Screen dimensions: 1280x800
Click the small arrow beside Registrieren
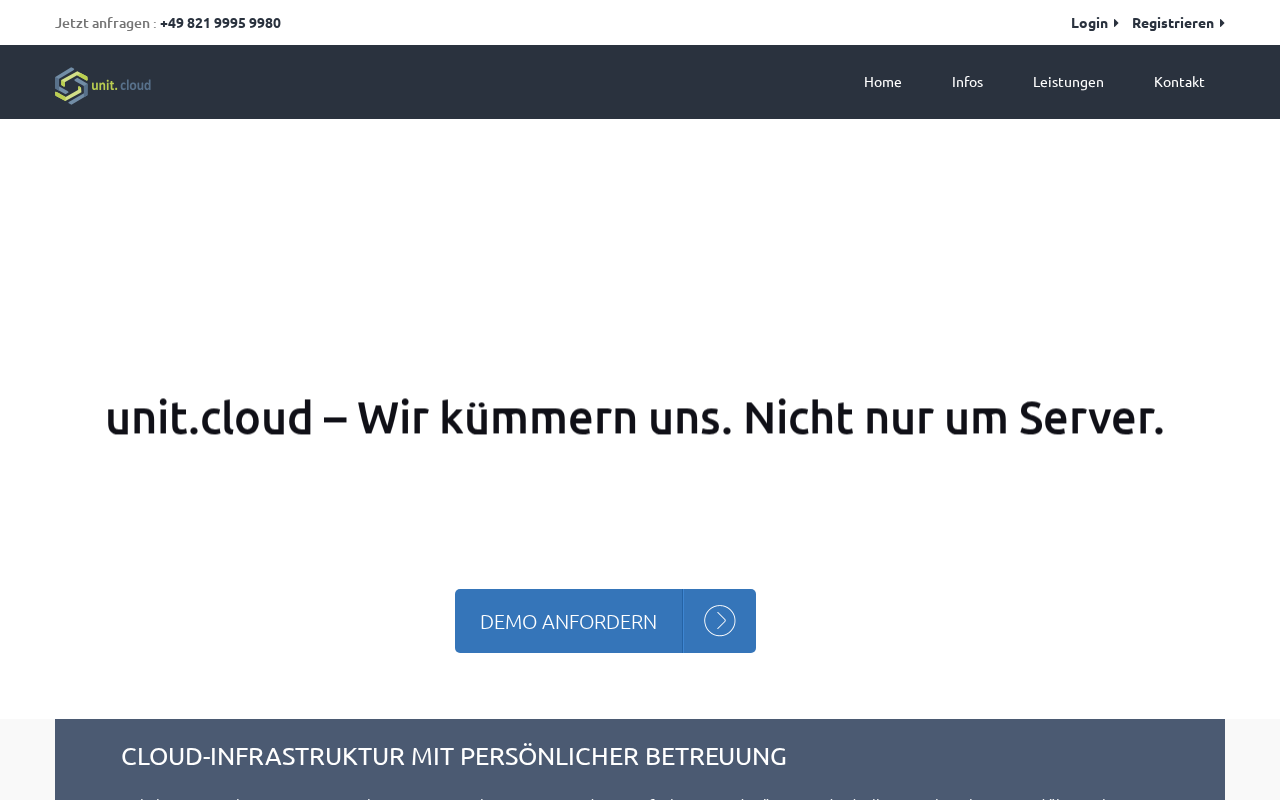pos(1222,23)
